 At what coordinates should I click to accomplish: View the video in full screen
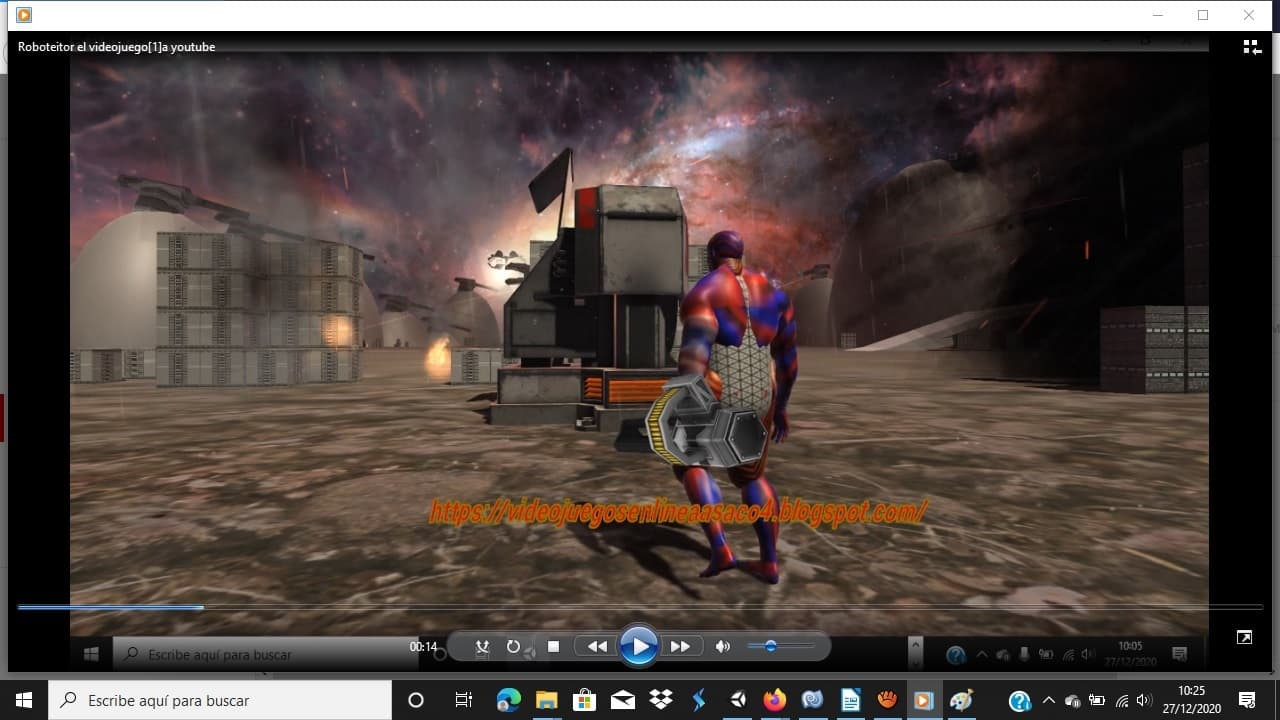tap(1244, 637)
